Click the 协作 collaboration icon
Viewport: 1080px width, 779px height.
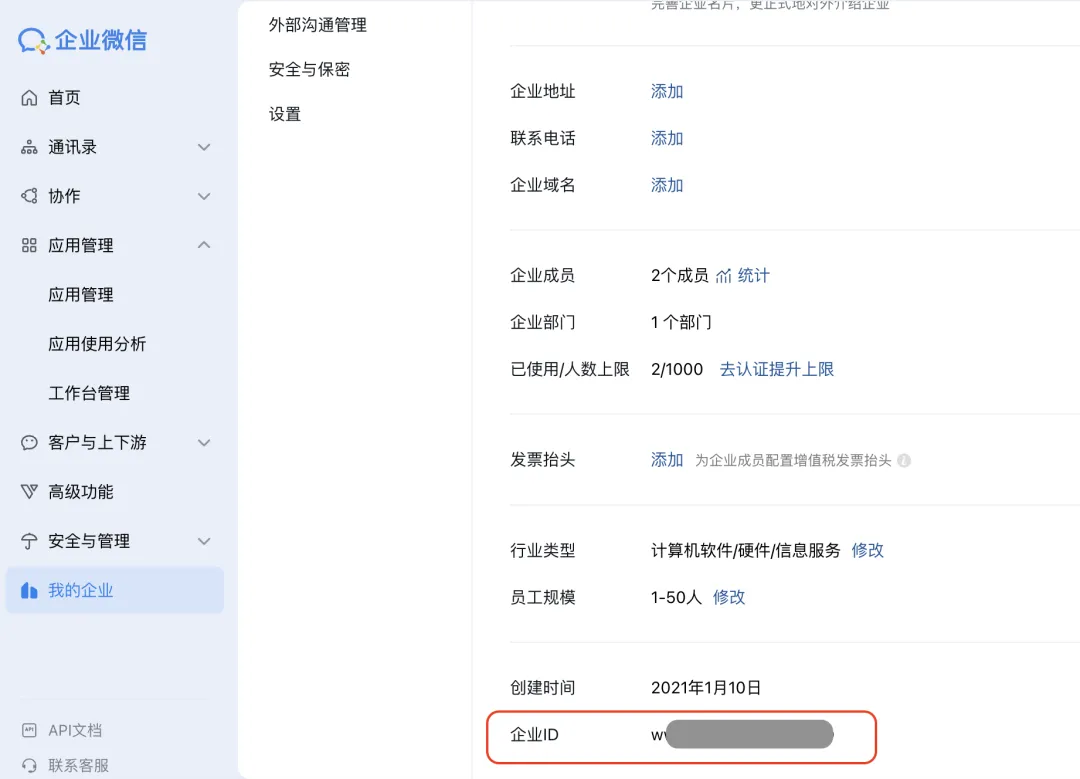coord(29,196)
